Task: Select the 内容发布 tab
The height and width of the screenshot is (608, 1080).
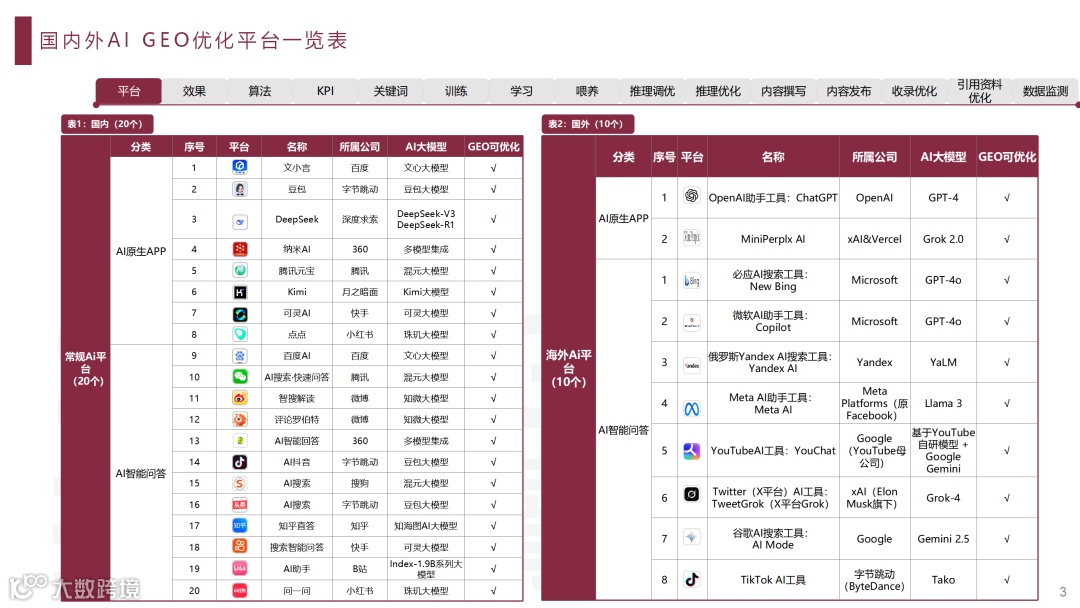Action: click(x=849, y=91)
